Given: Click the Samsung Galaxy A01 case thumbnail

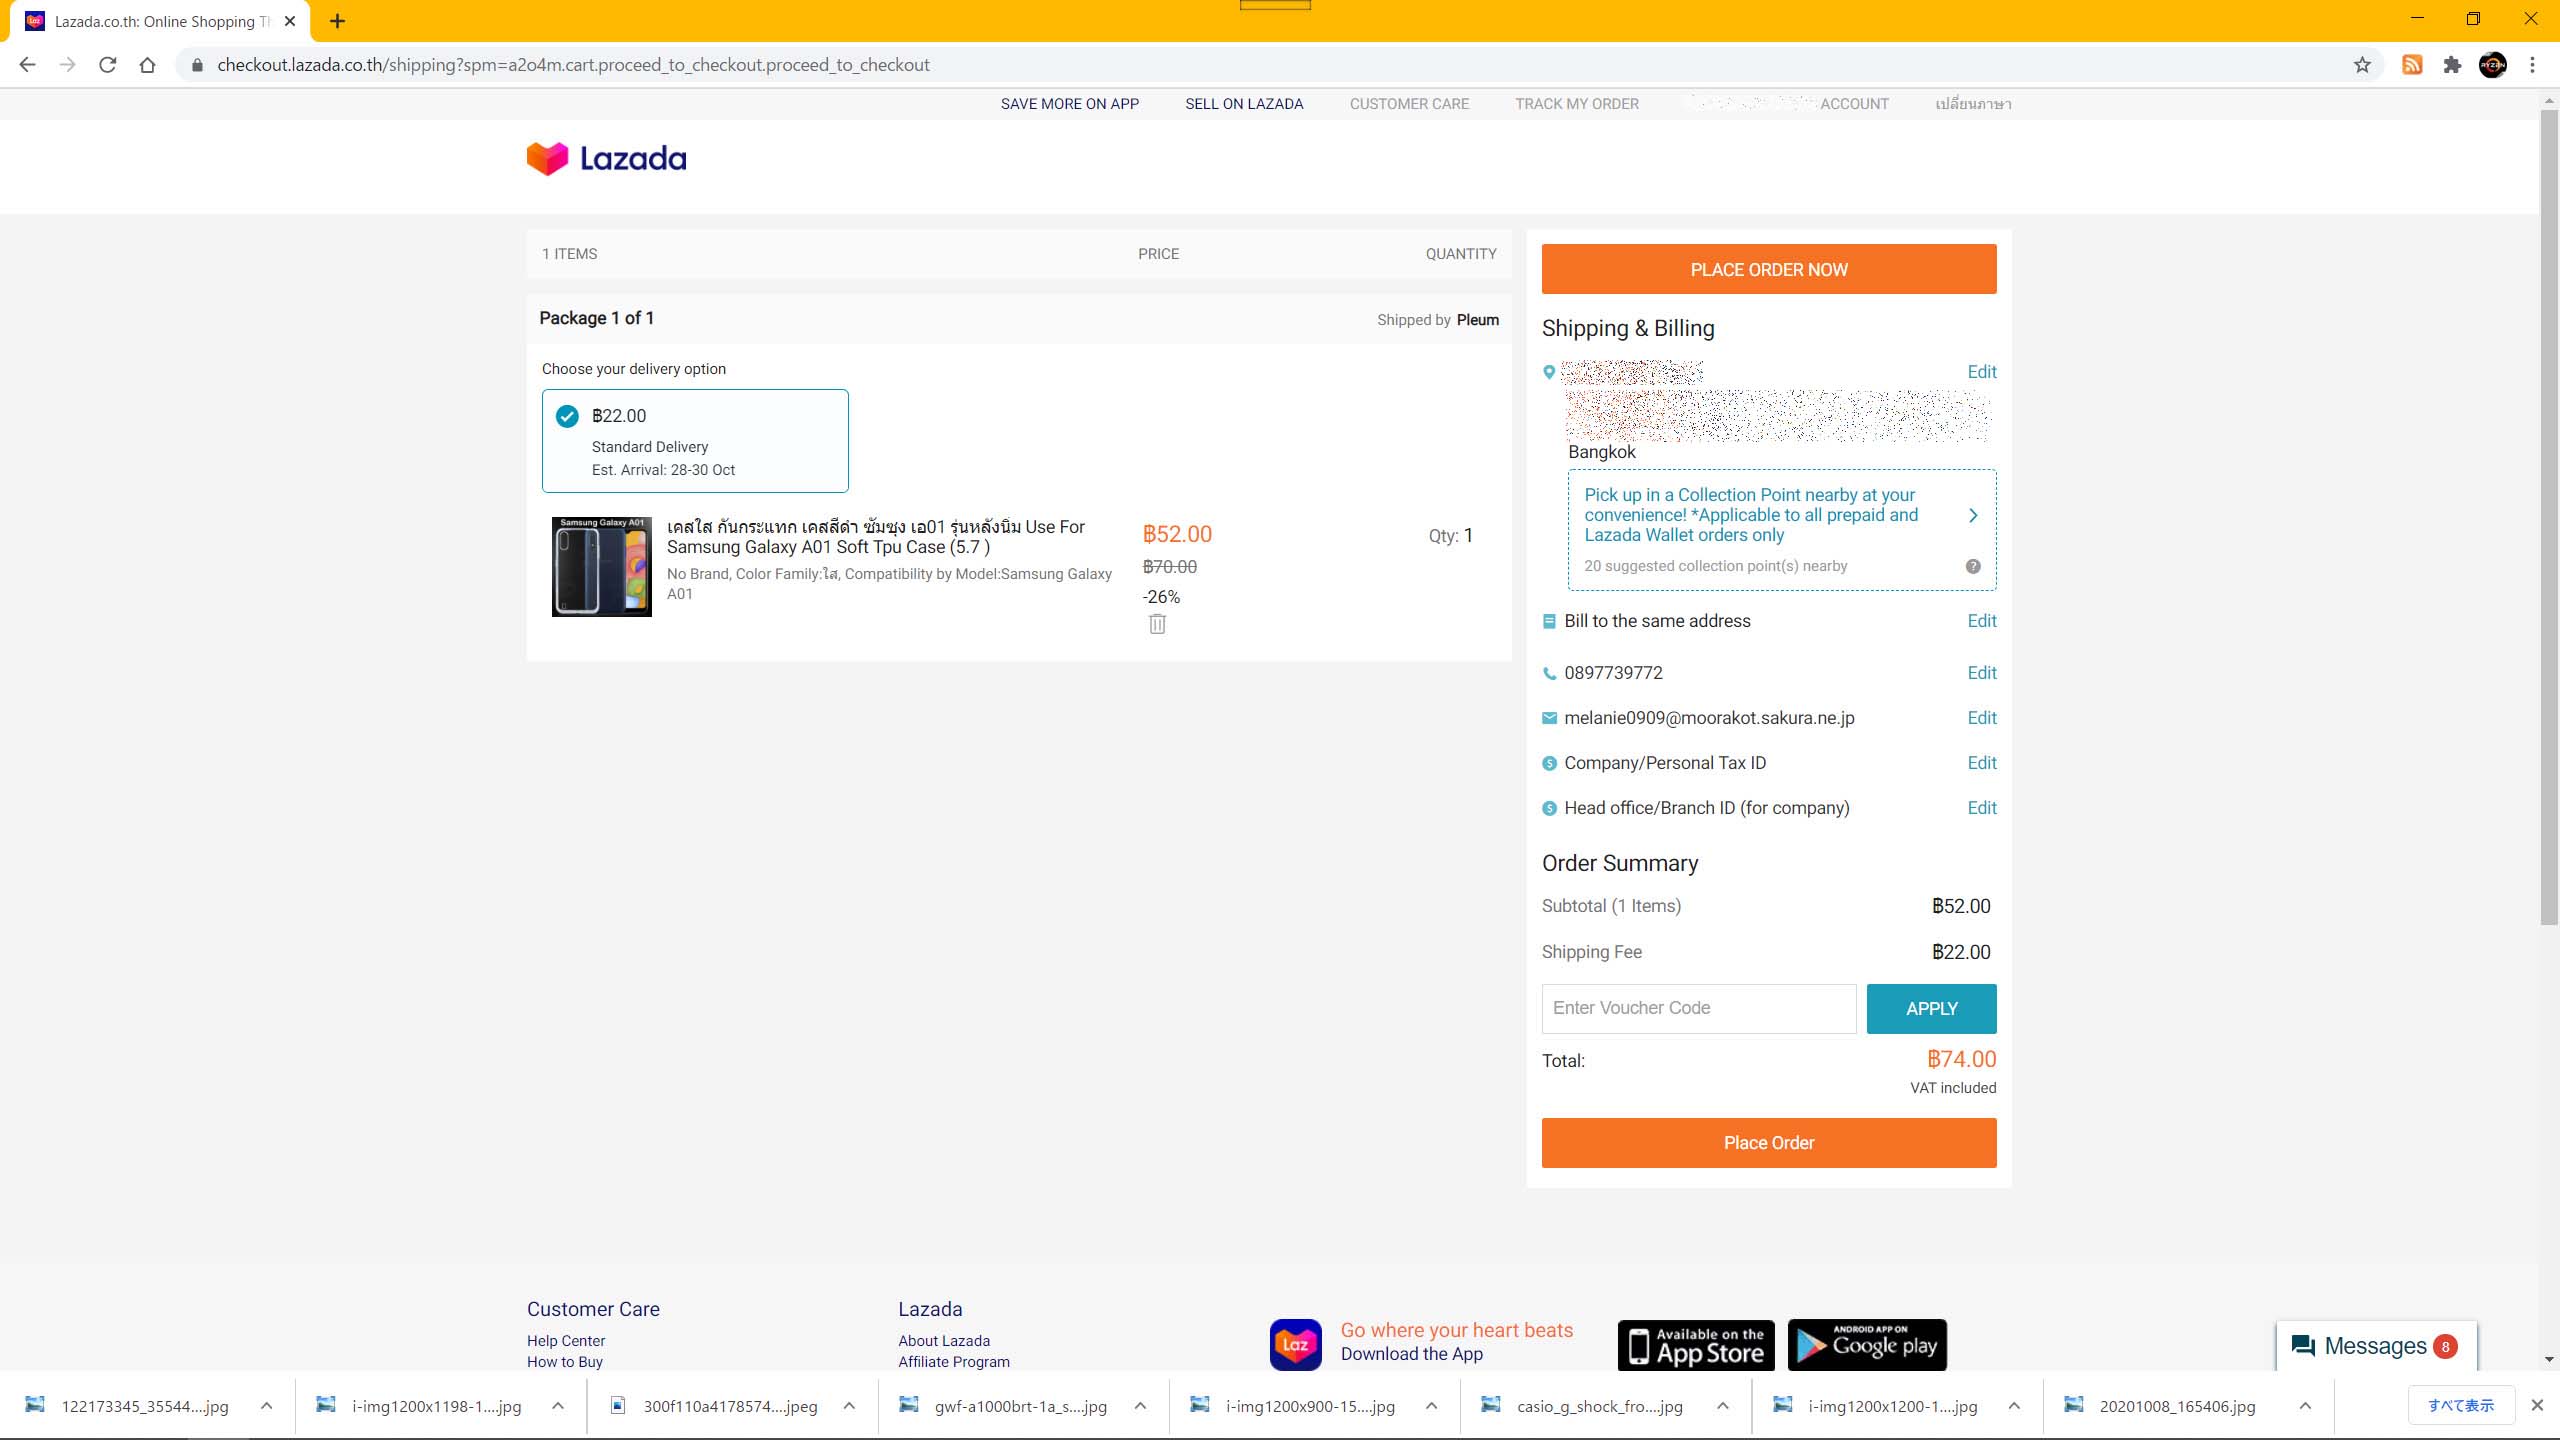Looking at the screenshot, I should [602, 566].
